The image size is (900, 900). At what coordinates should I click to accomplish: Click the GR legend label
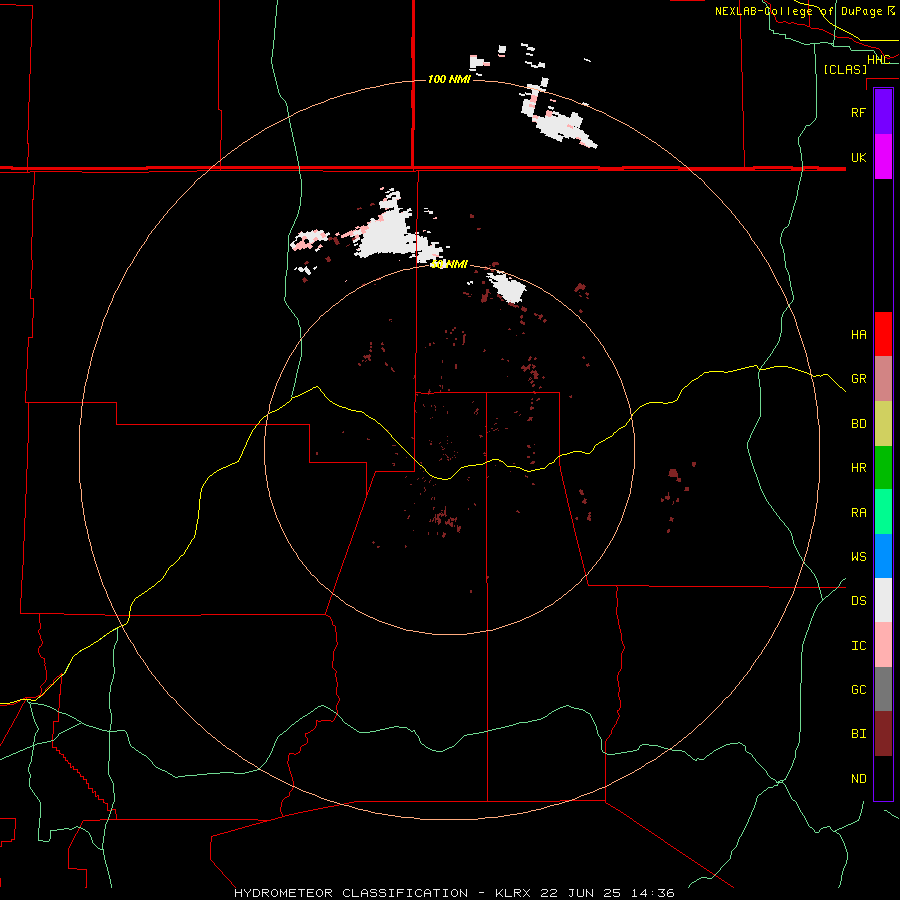click(858, 379)
